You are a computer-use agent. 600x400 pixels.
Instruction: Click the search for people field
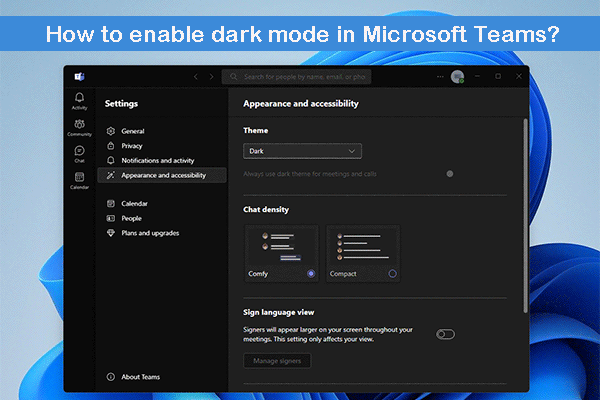pyautogui.click(x=297, y=77)
